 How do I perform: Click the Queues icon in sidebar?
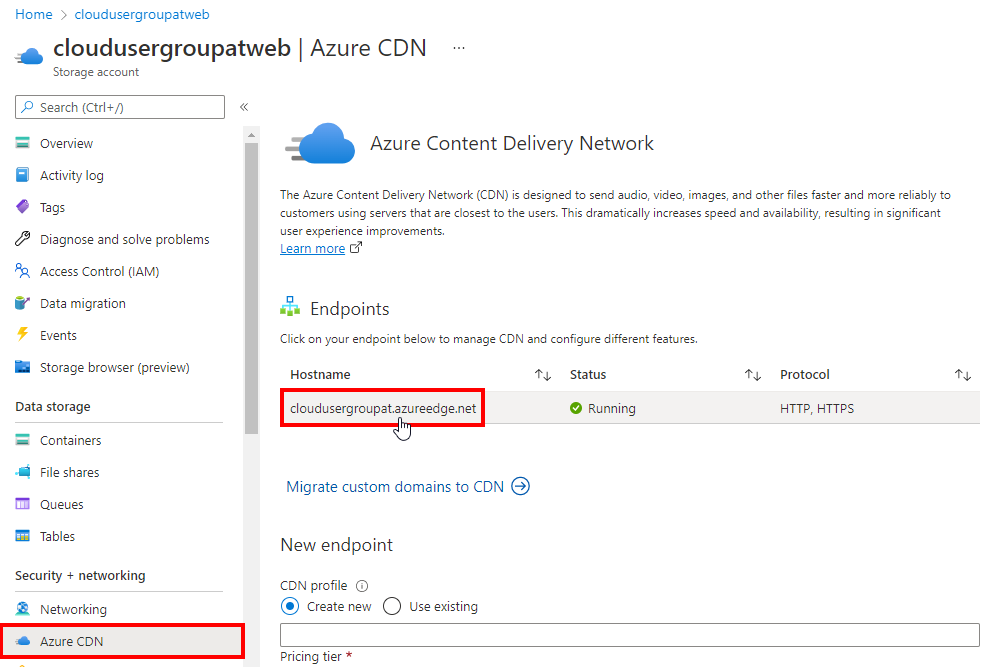(x=23, y=504)
